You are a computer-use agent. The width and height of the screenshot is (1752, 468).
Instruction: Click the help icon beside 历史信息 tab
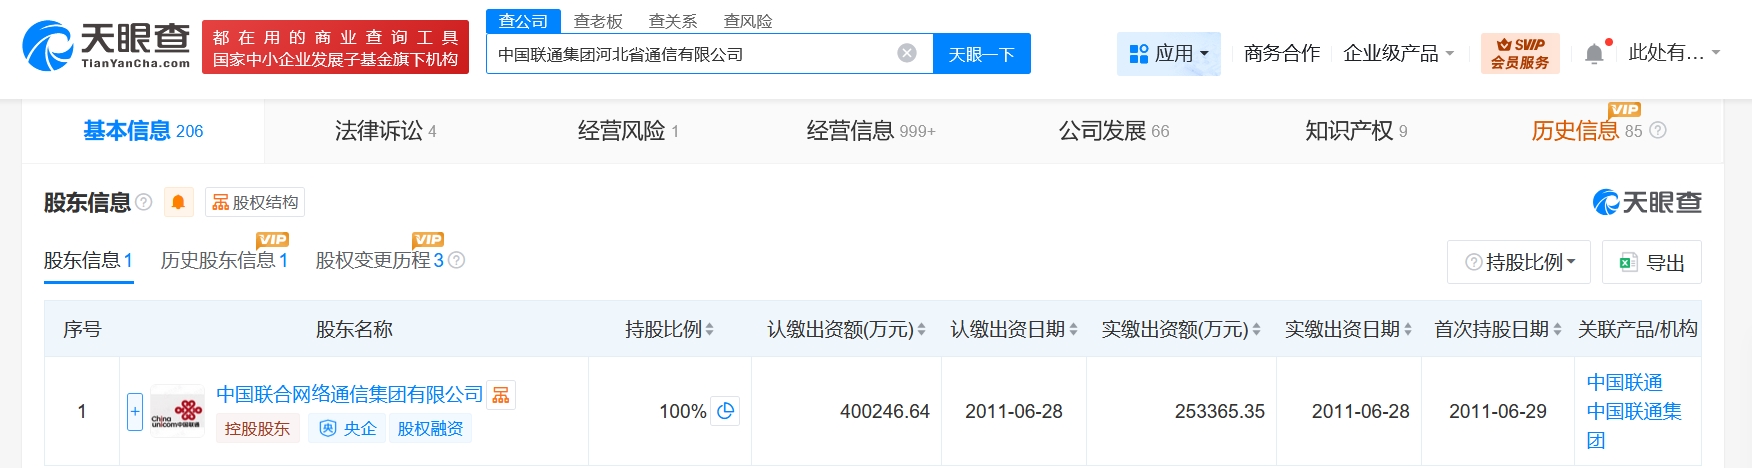1658,130
